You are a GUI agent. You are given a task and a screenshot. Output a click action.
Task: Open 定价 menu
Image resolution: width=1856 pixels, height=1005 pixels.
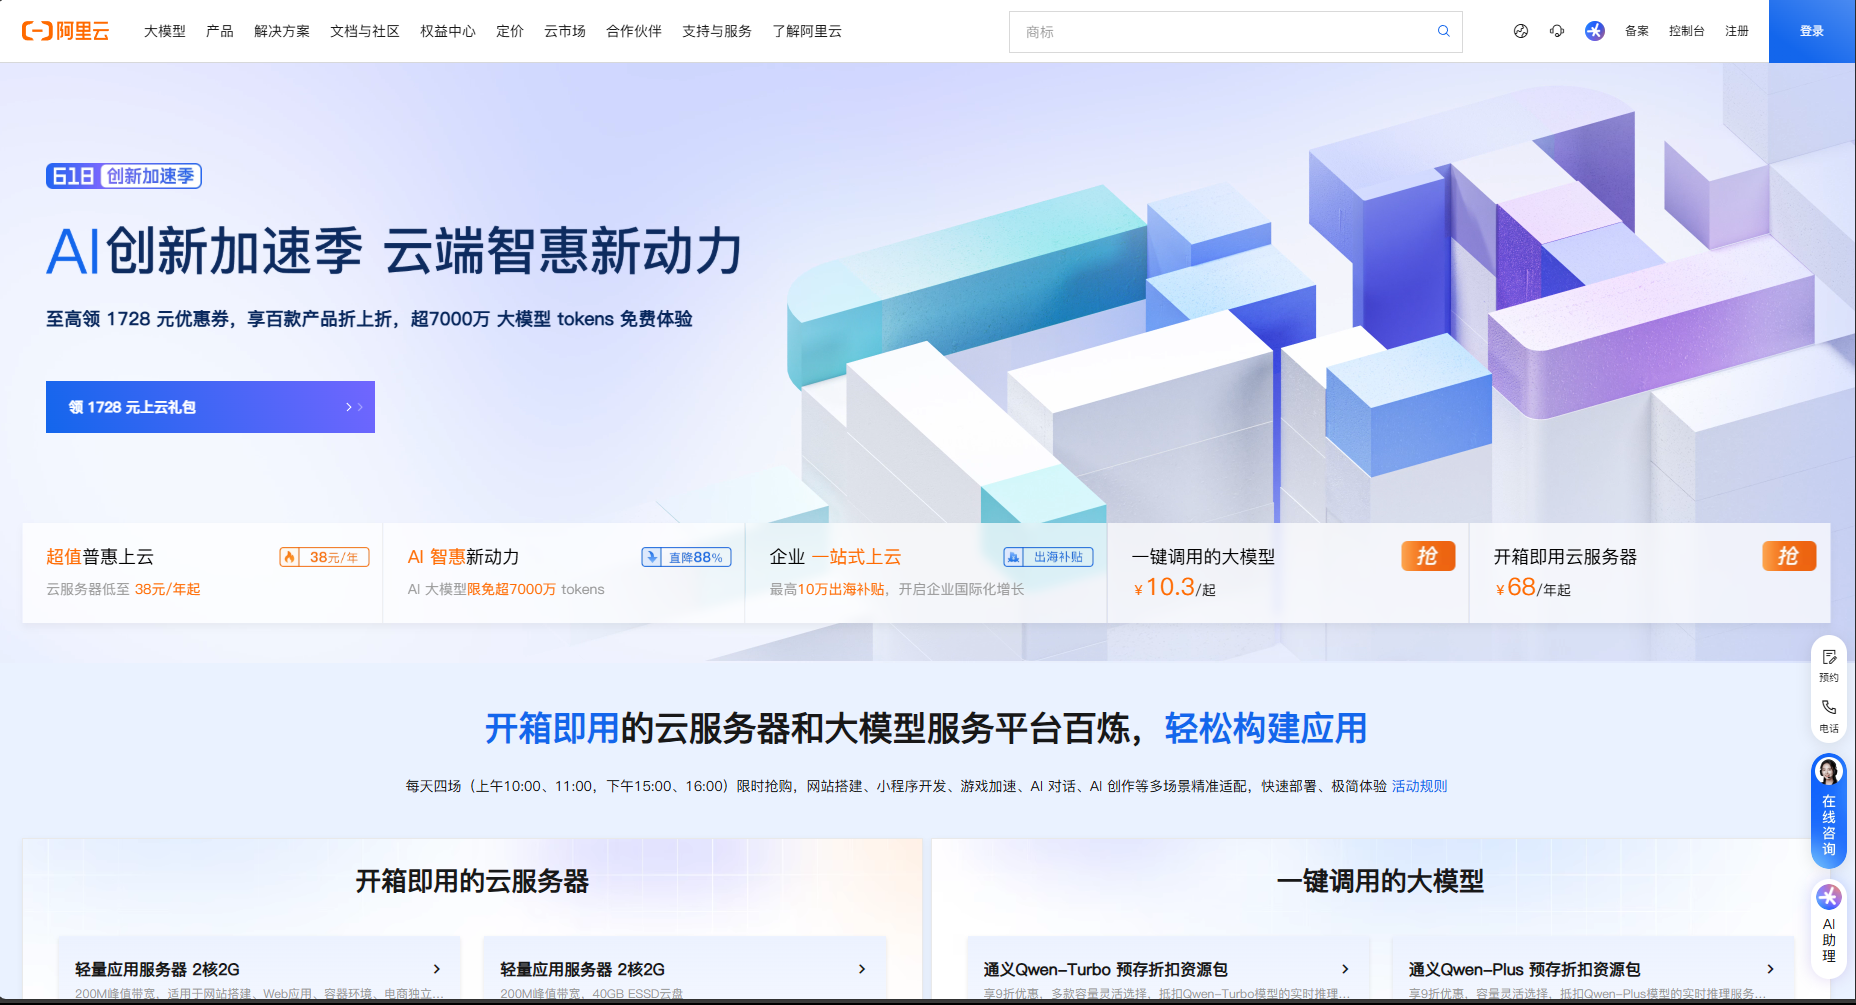tap(510, 31)
